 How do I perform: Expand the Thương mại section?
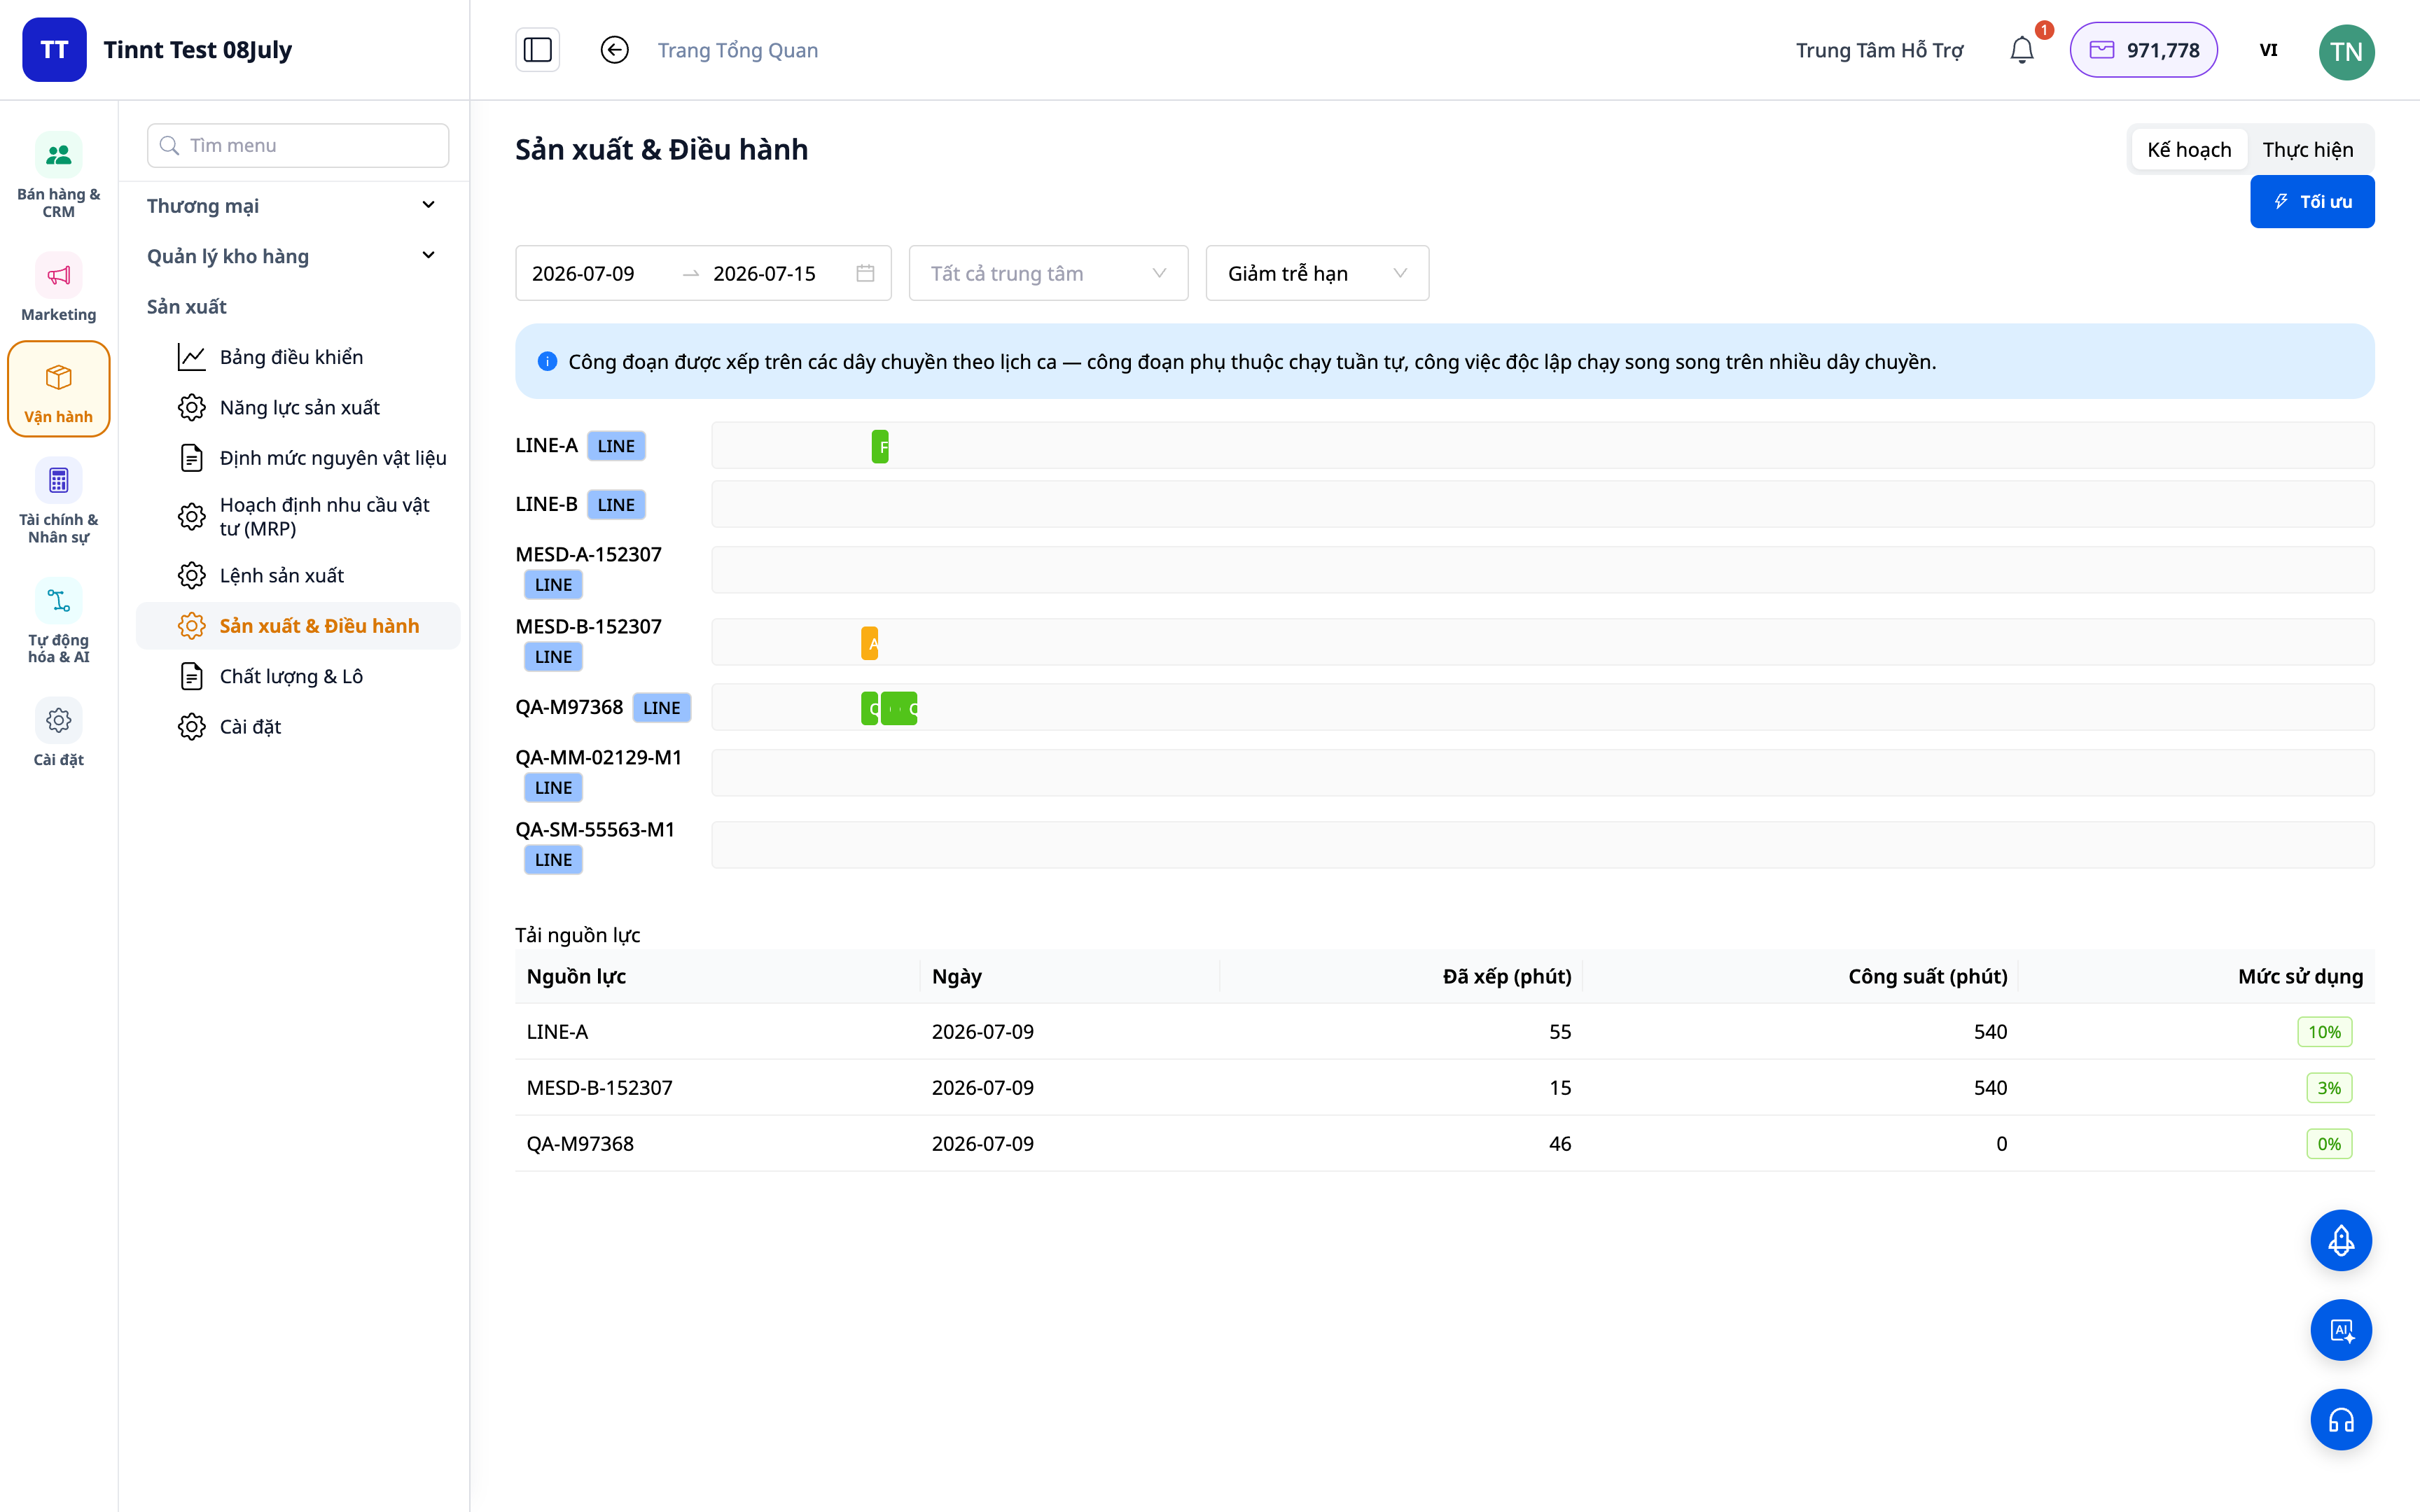point(293,205)
